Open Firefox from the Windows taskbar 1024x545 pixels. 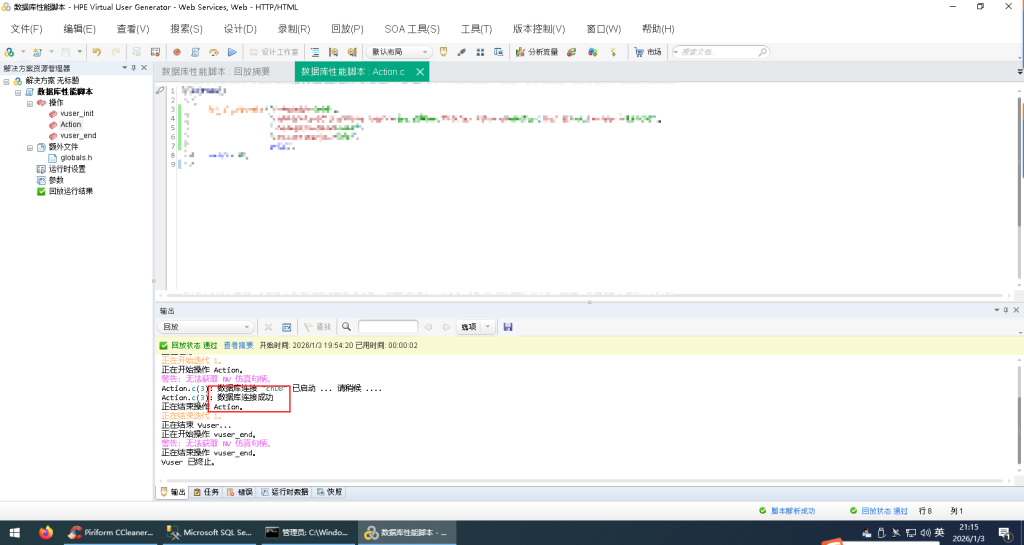(46, 532)
